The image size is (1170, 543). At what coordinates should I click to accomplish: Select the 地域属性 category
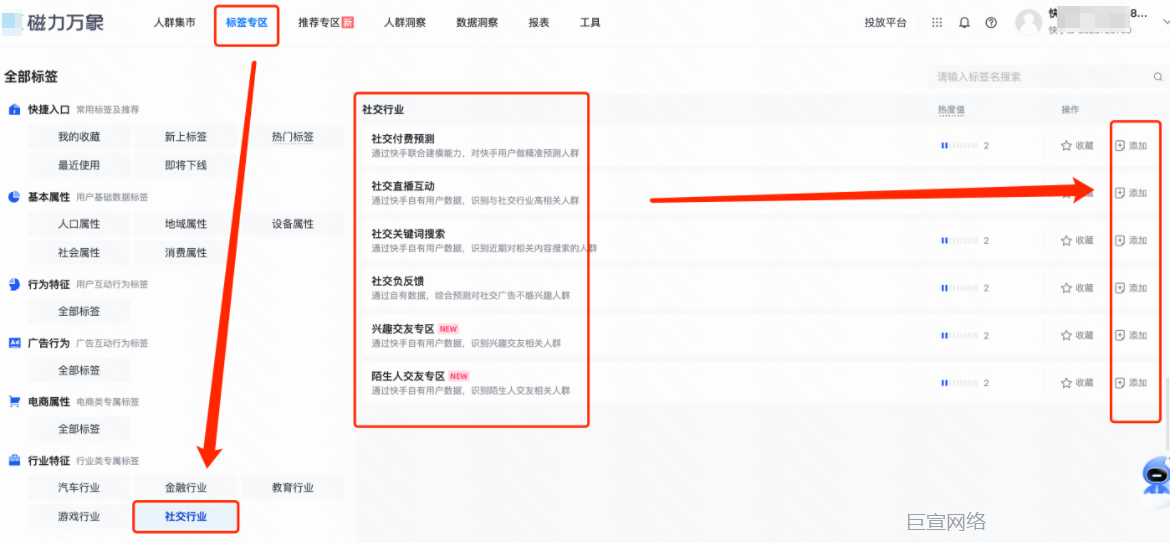186,224
